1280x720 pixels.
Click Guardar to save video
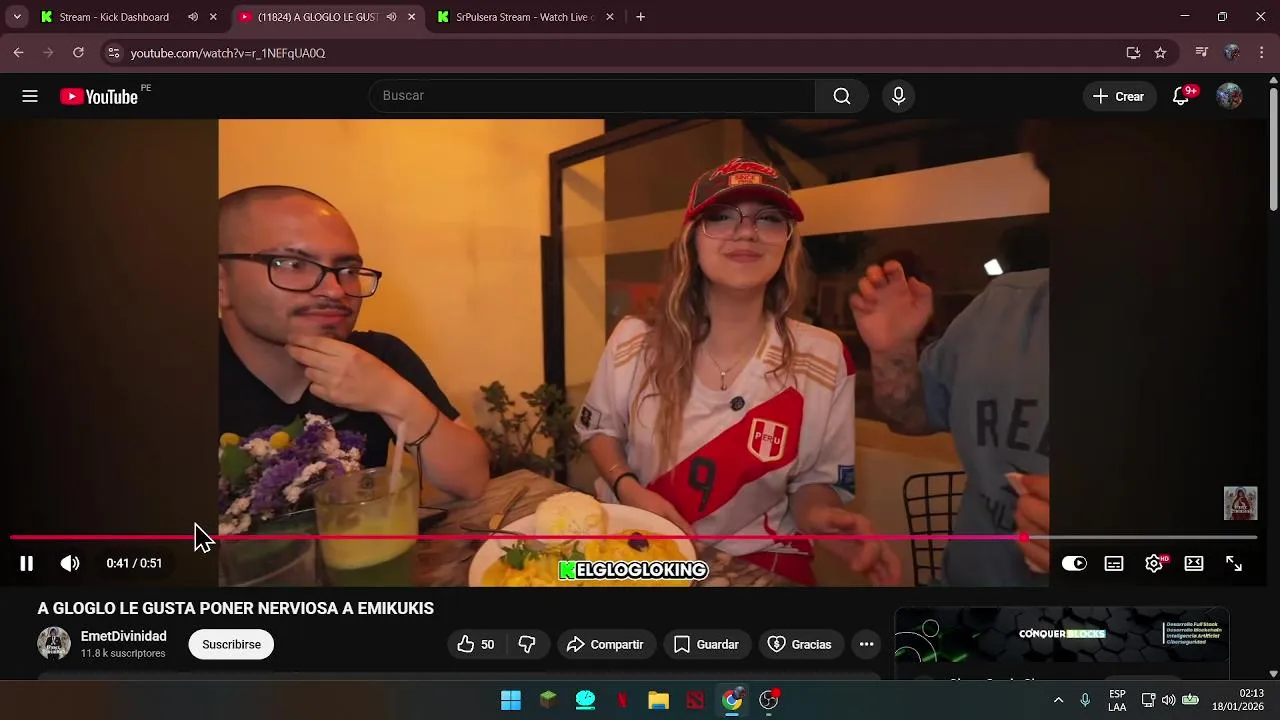tap(706, 645)
